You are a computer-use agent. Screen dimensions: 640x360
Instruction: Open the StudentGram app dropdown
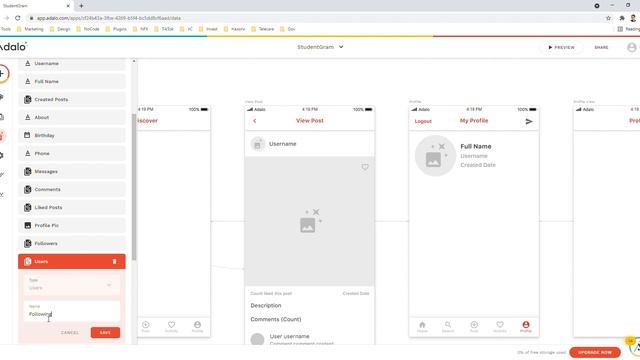(320, 47)
